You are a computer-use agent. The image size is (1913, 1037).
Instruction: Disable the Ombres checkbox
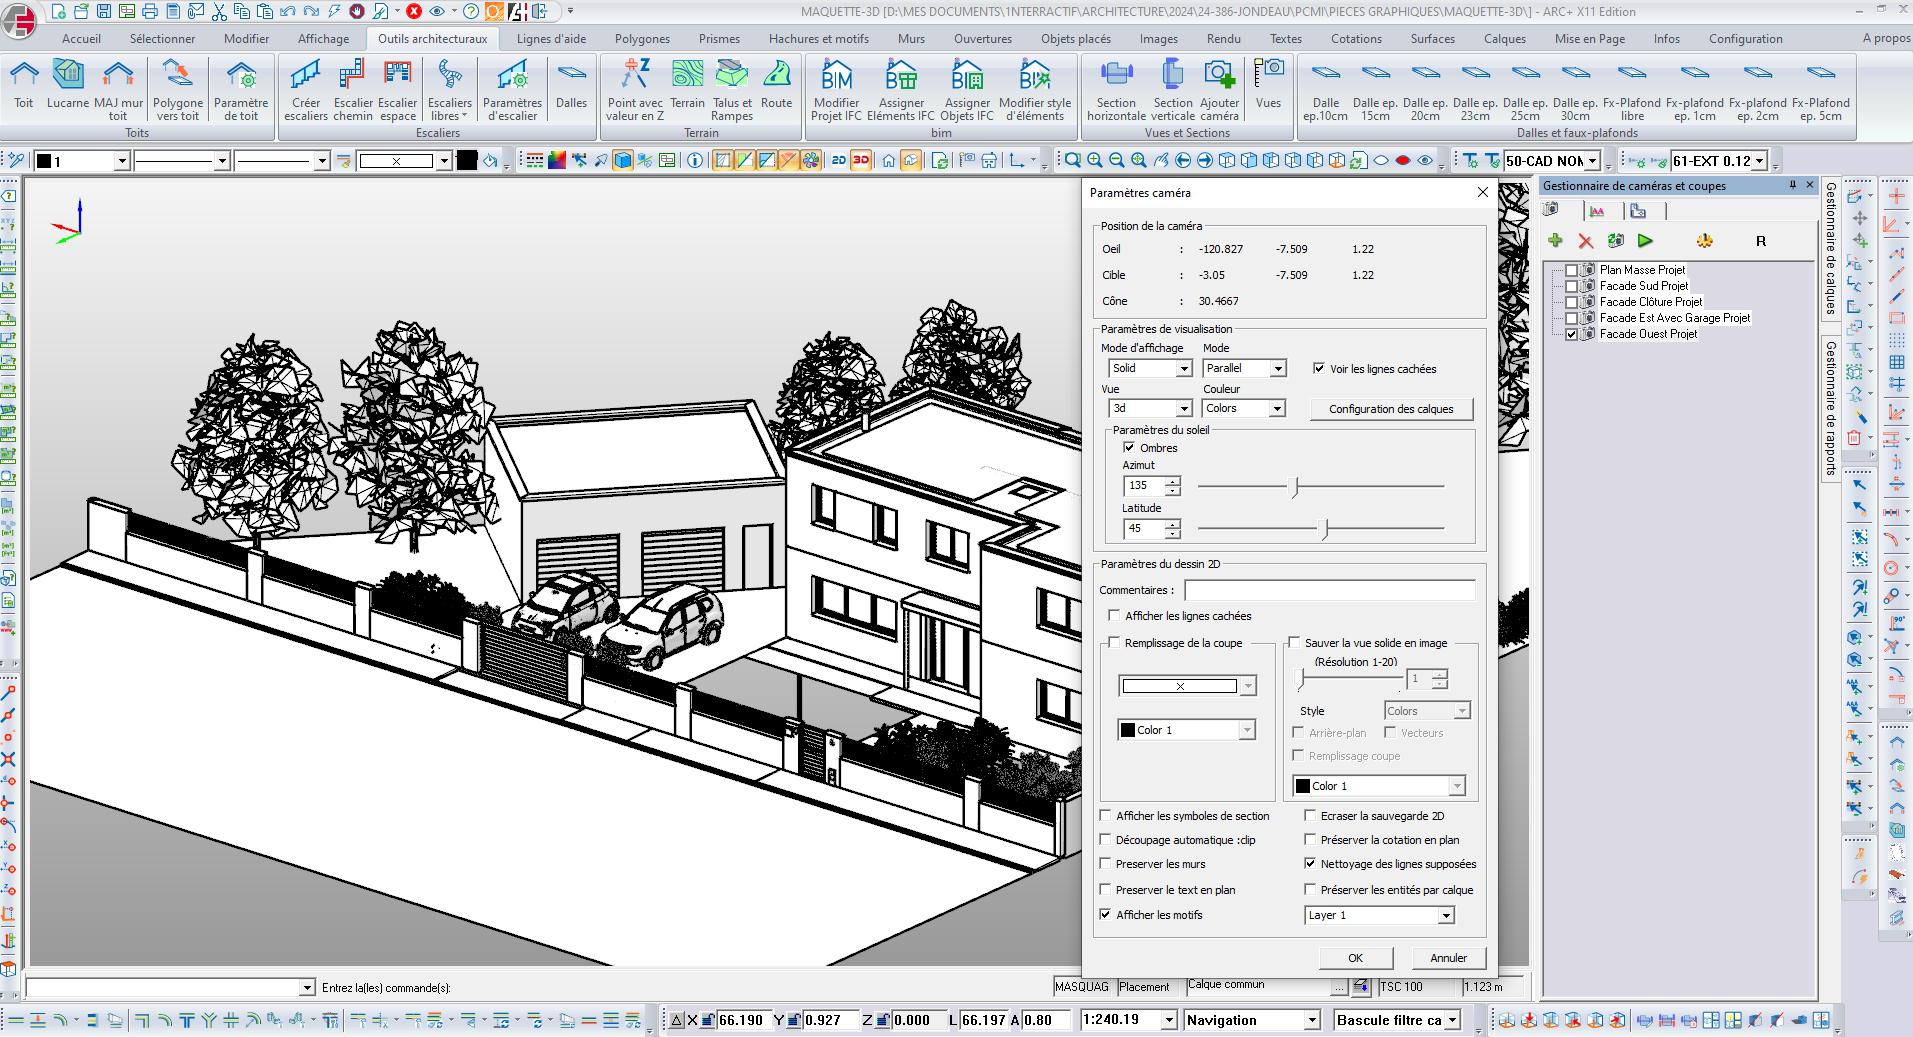pos(1129,448)
